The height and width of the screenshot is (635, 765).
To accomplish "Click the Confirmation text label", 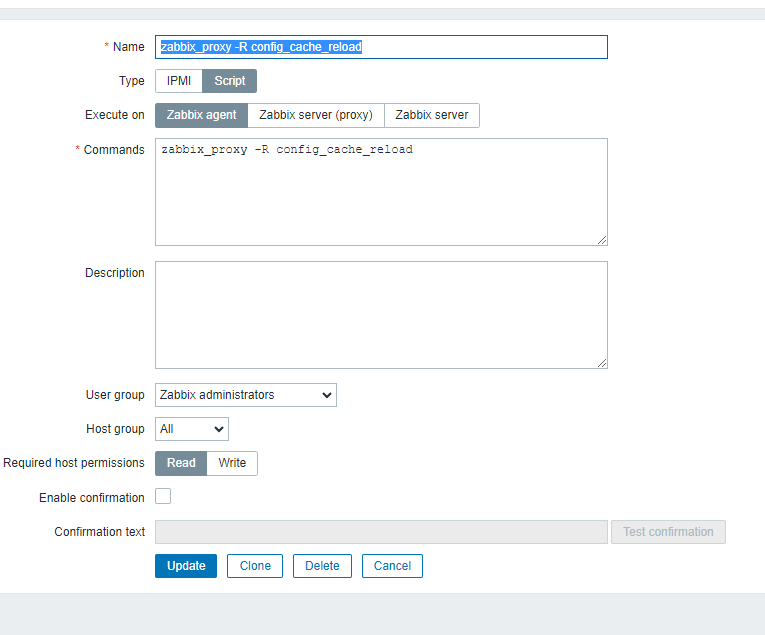I will pyautogui.click(x=100, y=532).
